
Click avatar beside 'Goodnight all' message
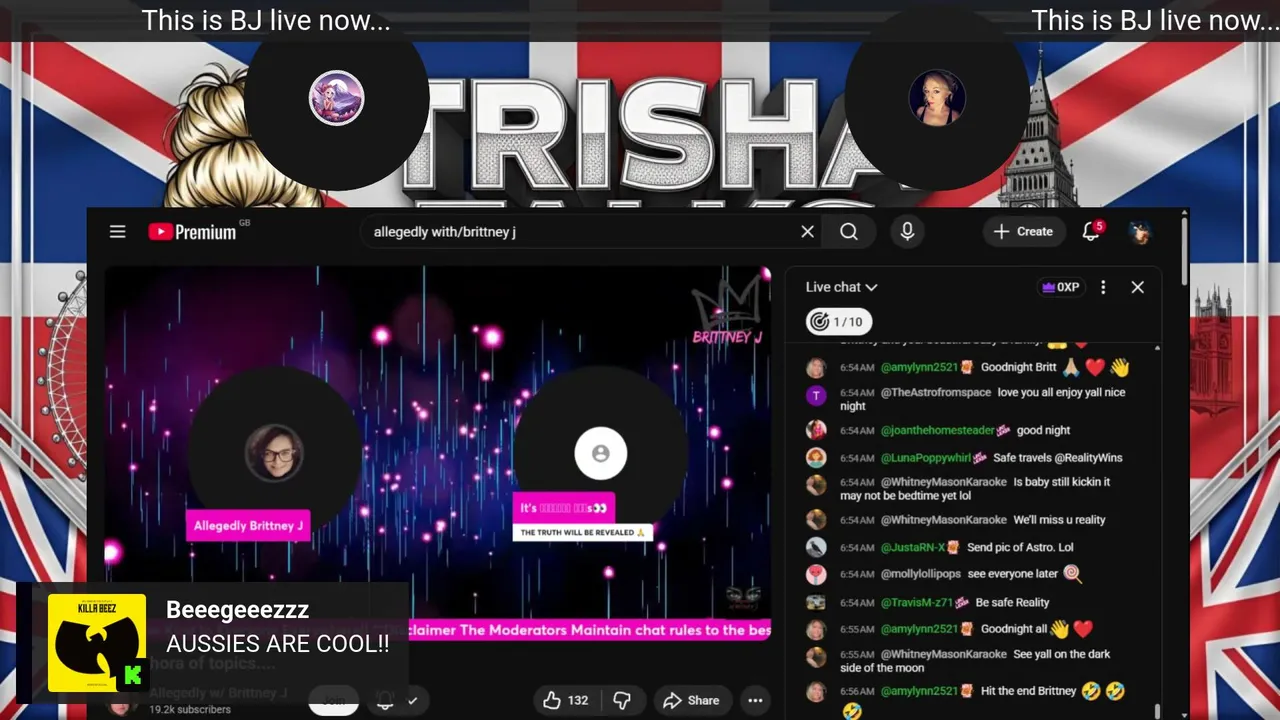tap(817, 630)
